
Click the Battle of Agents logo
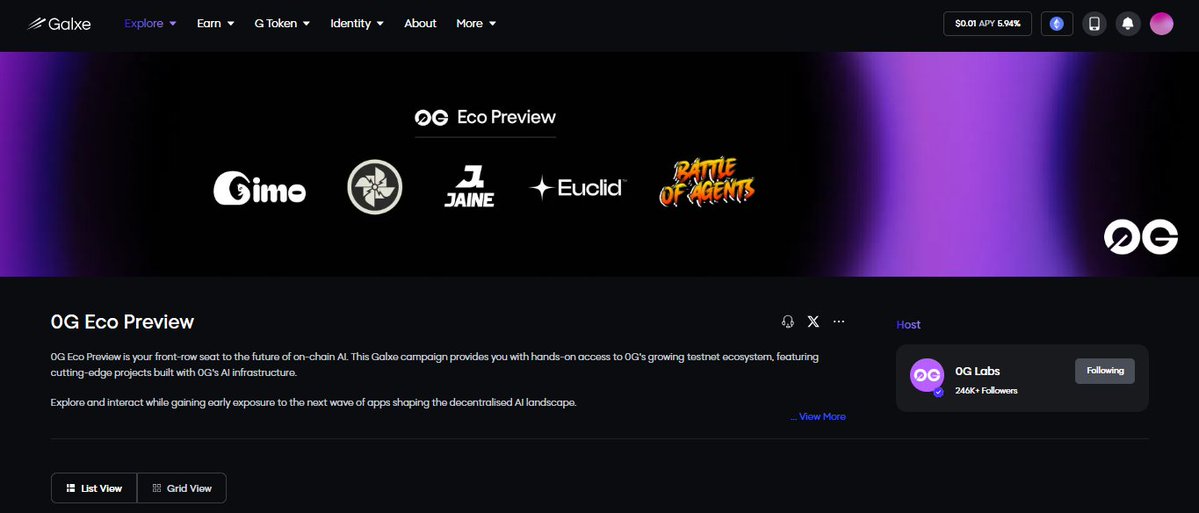707,183
